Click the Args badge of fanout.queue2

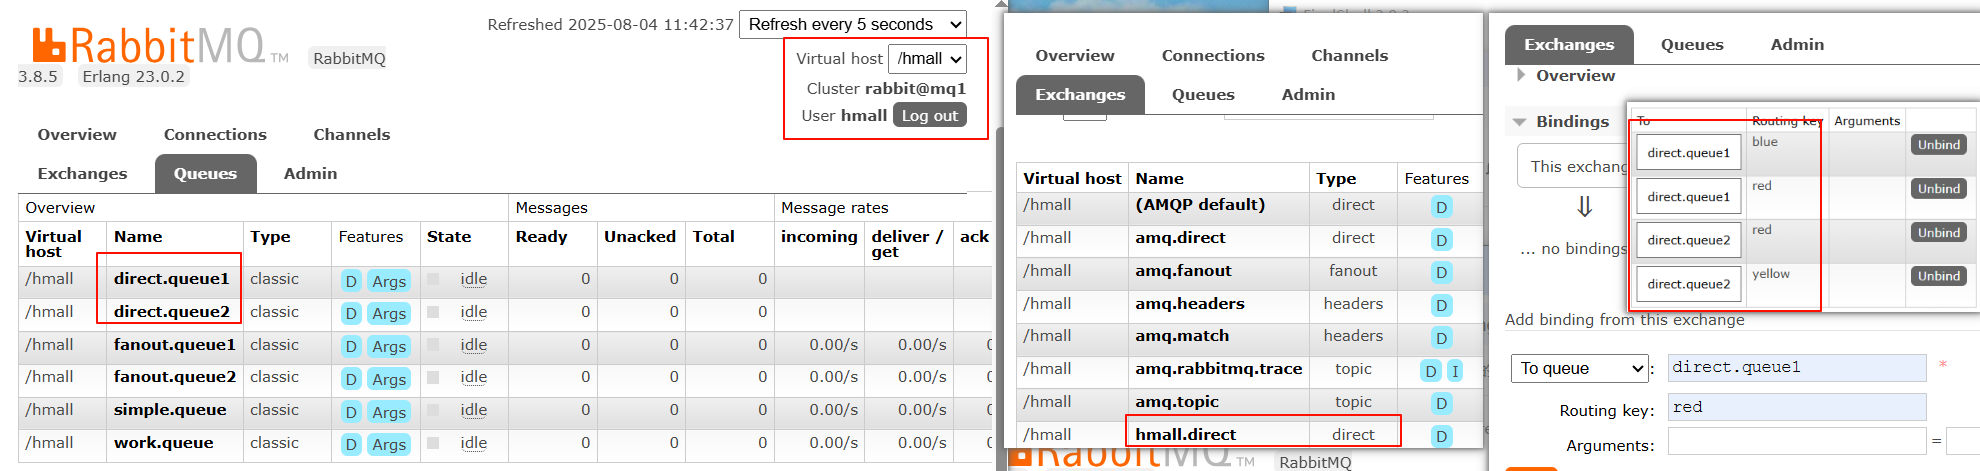389,379
